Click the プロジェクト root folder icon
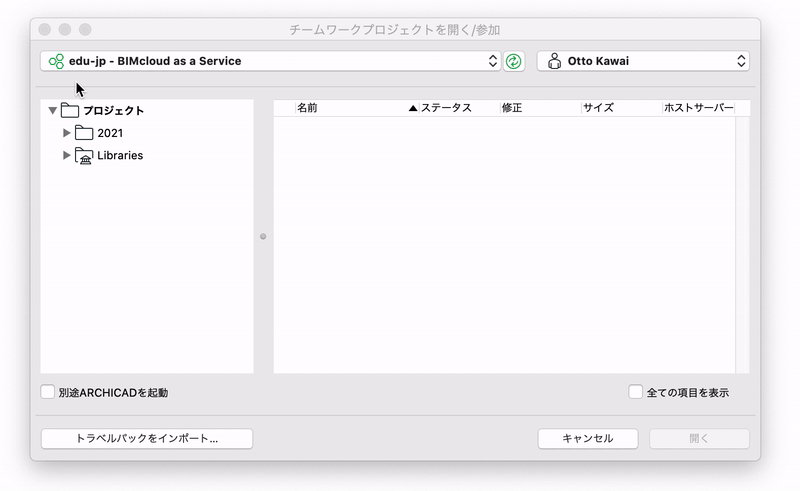Screen dimensions: 800x491 point(69,110)
